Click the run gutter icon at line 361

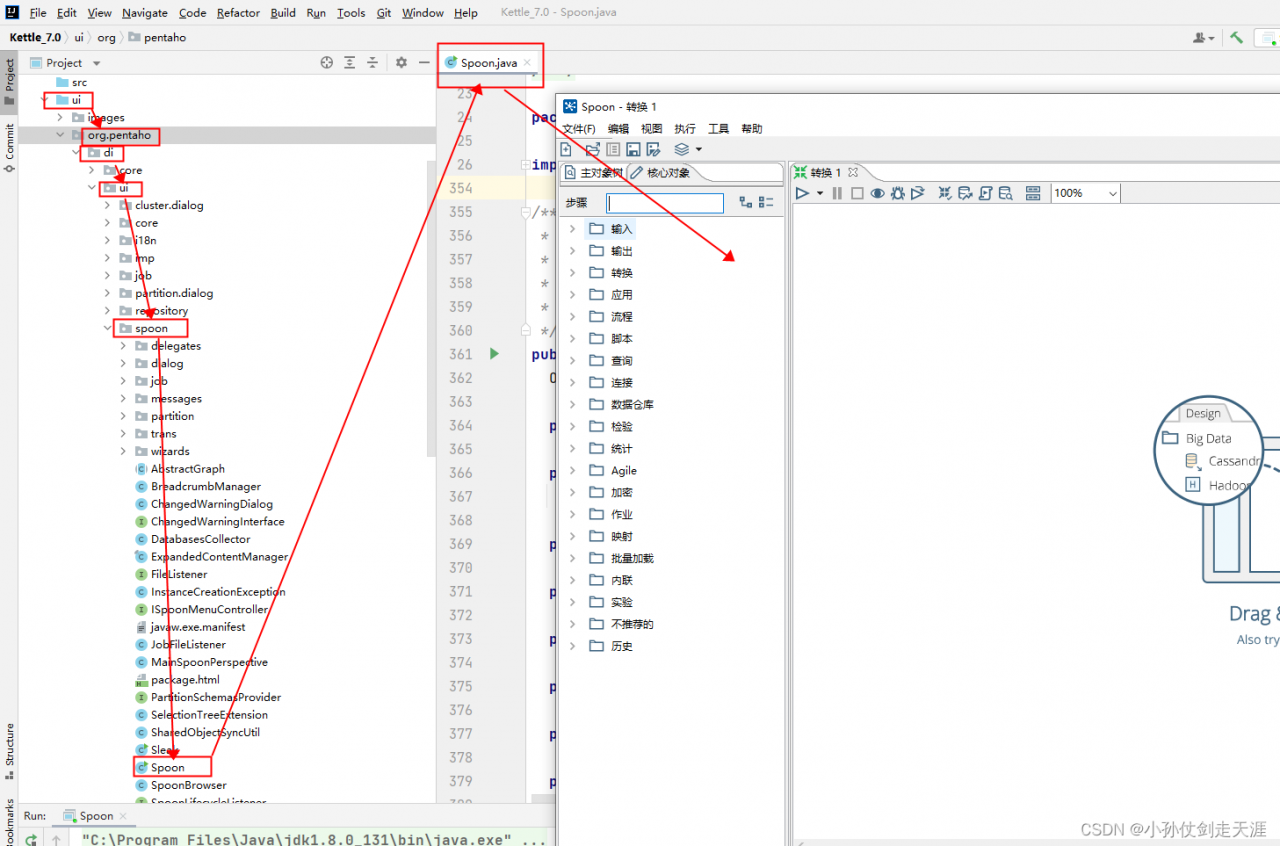tap(494, 353)
